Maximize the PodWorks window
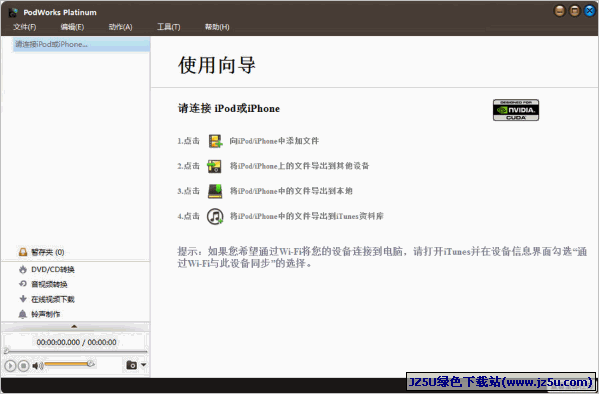This screenshot has height=394, width=599. click(x=575, y=11)
